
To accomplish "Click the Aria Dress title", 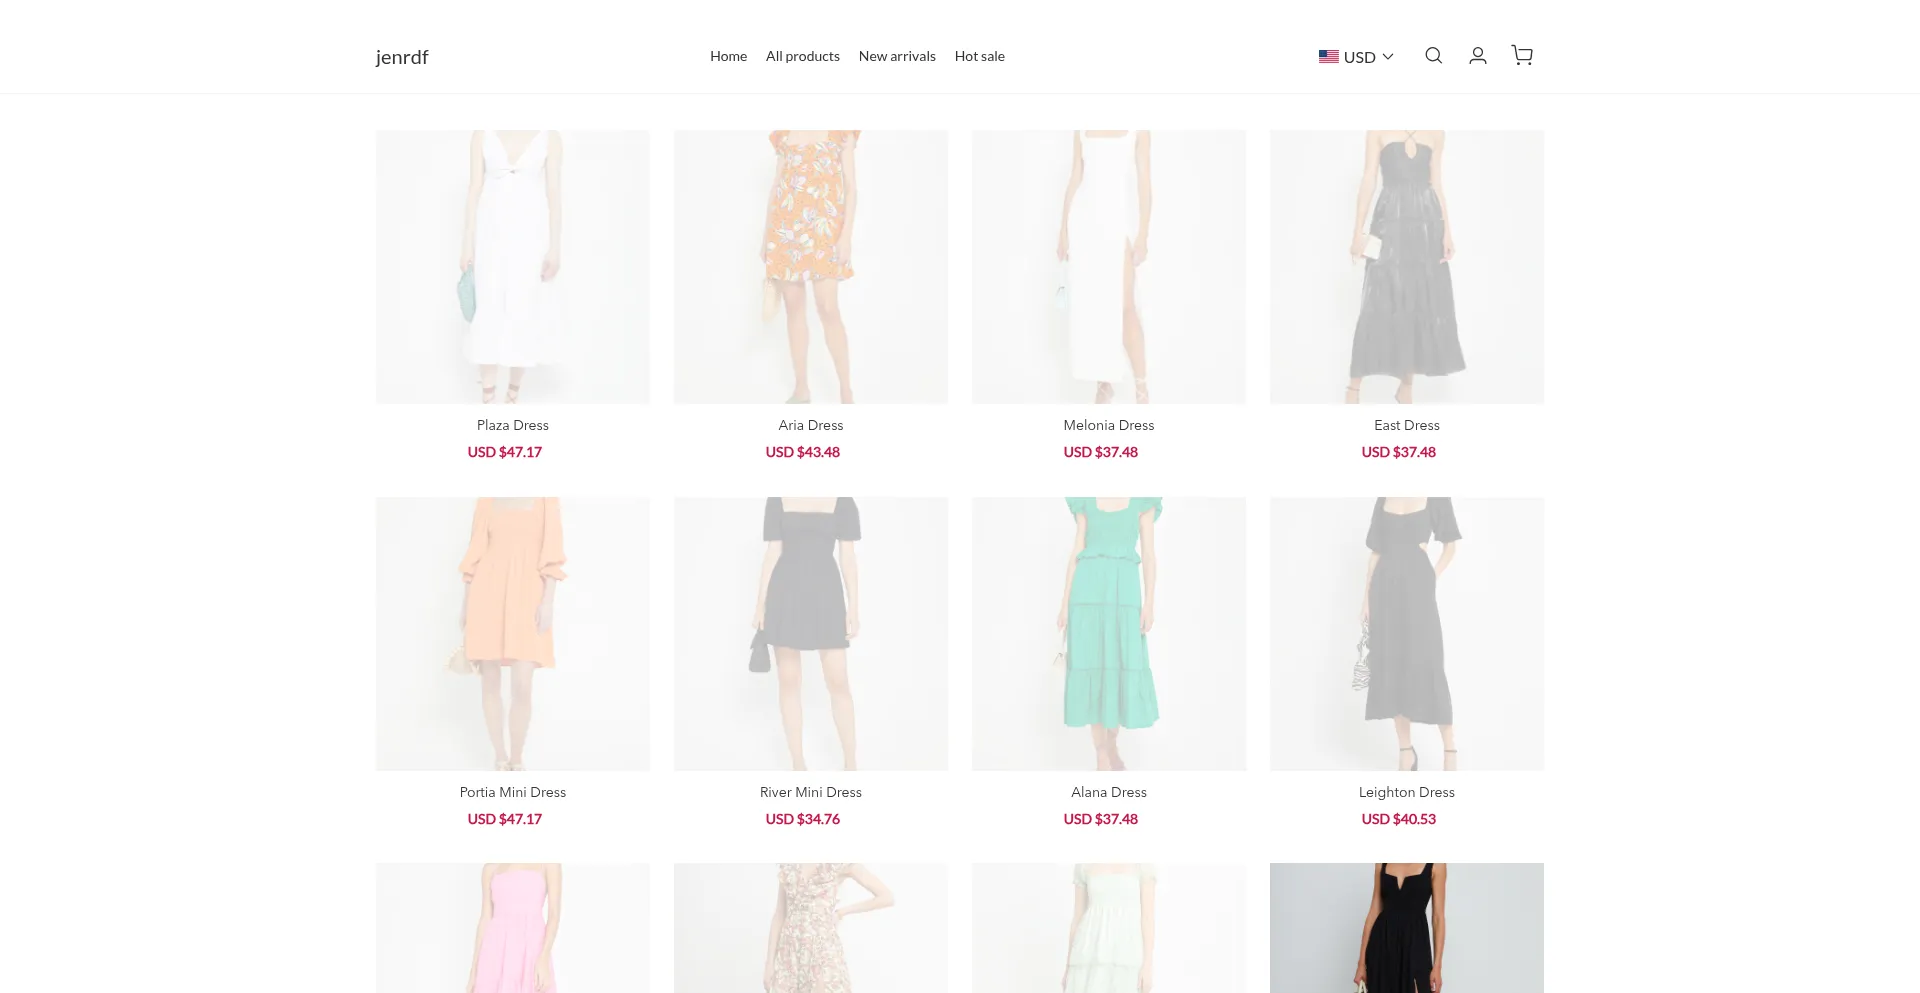I will pos(810,425).
